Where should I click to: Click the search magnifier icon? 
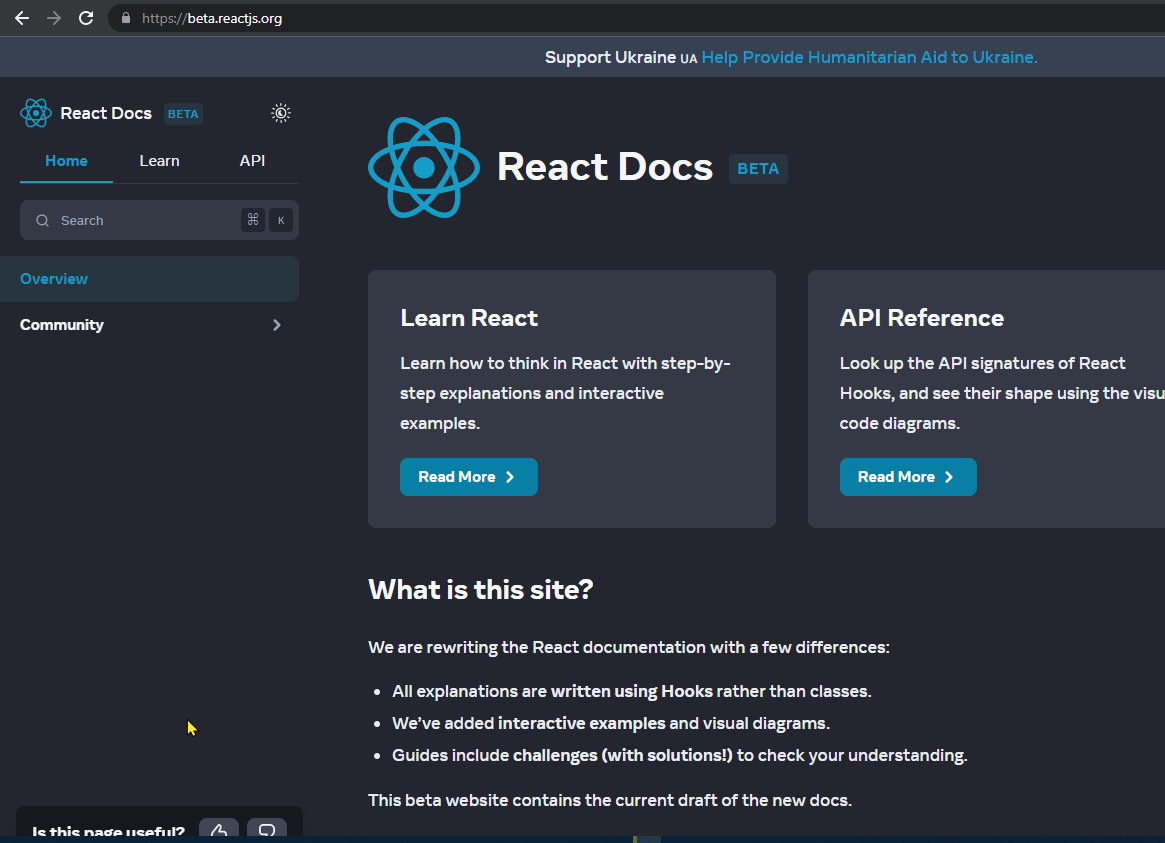pyautogui.click(x=42, y=220)
